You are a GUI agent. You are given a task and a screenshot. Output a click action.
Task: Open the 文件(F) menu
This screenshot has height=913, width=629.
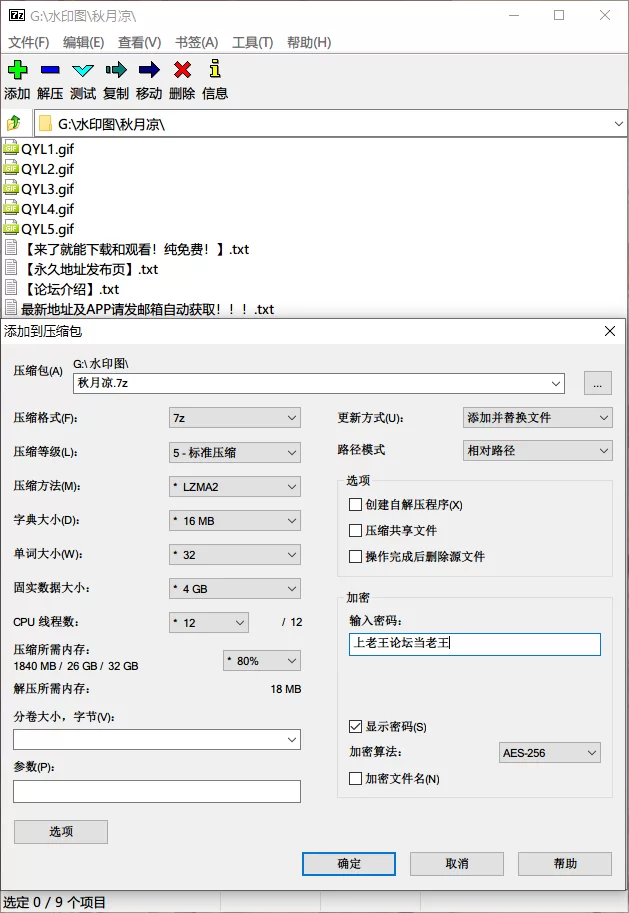[x=29, y=43]
